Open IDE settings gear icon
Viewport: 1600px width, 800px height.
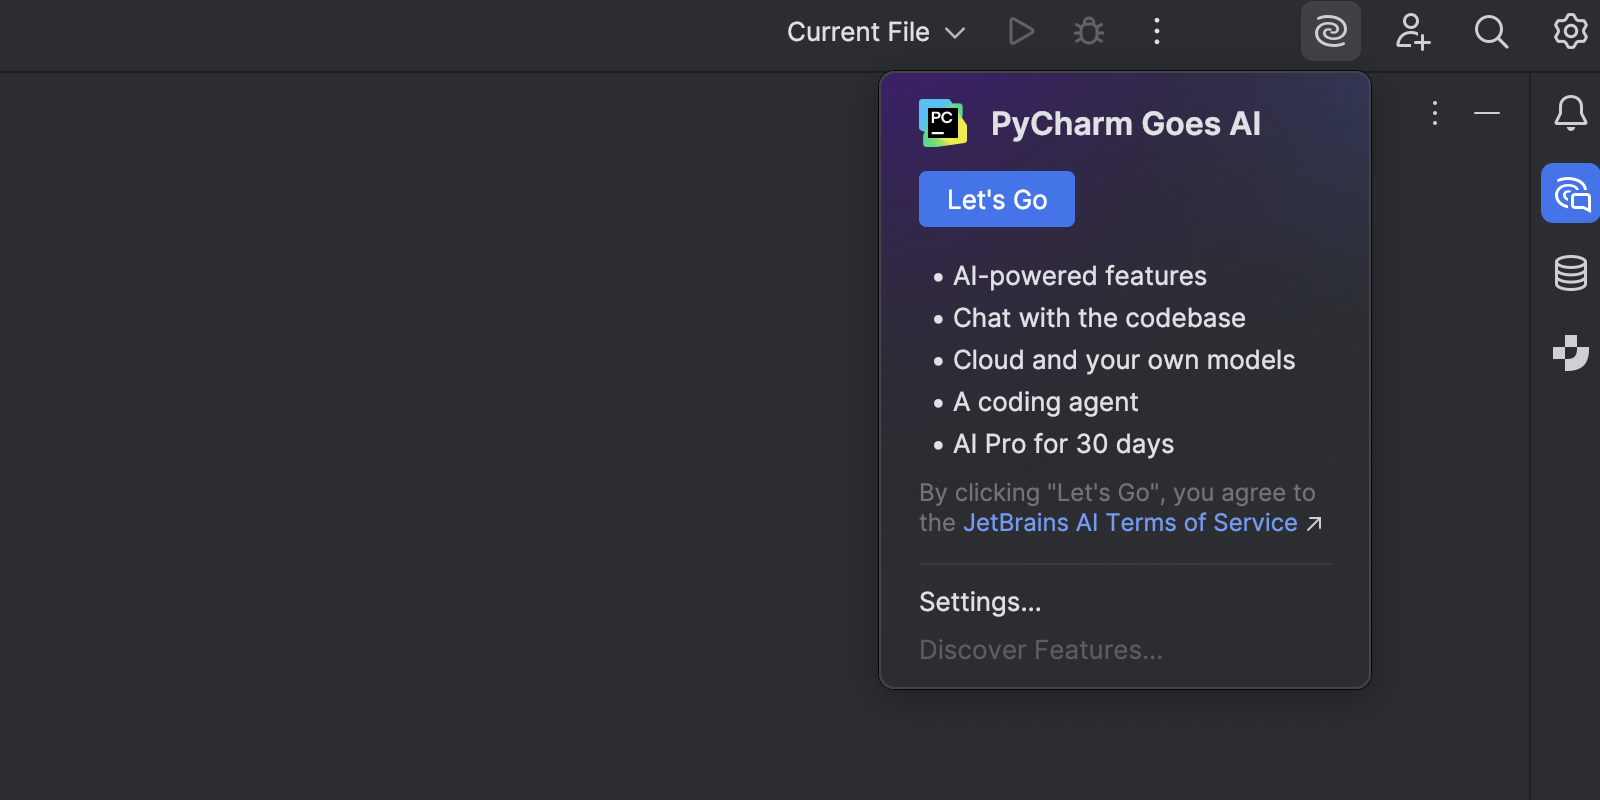coord(1570,32)
